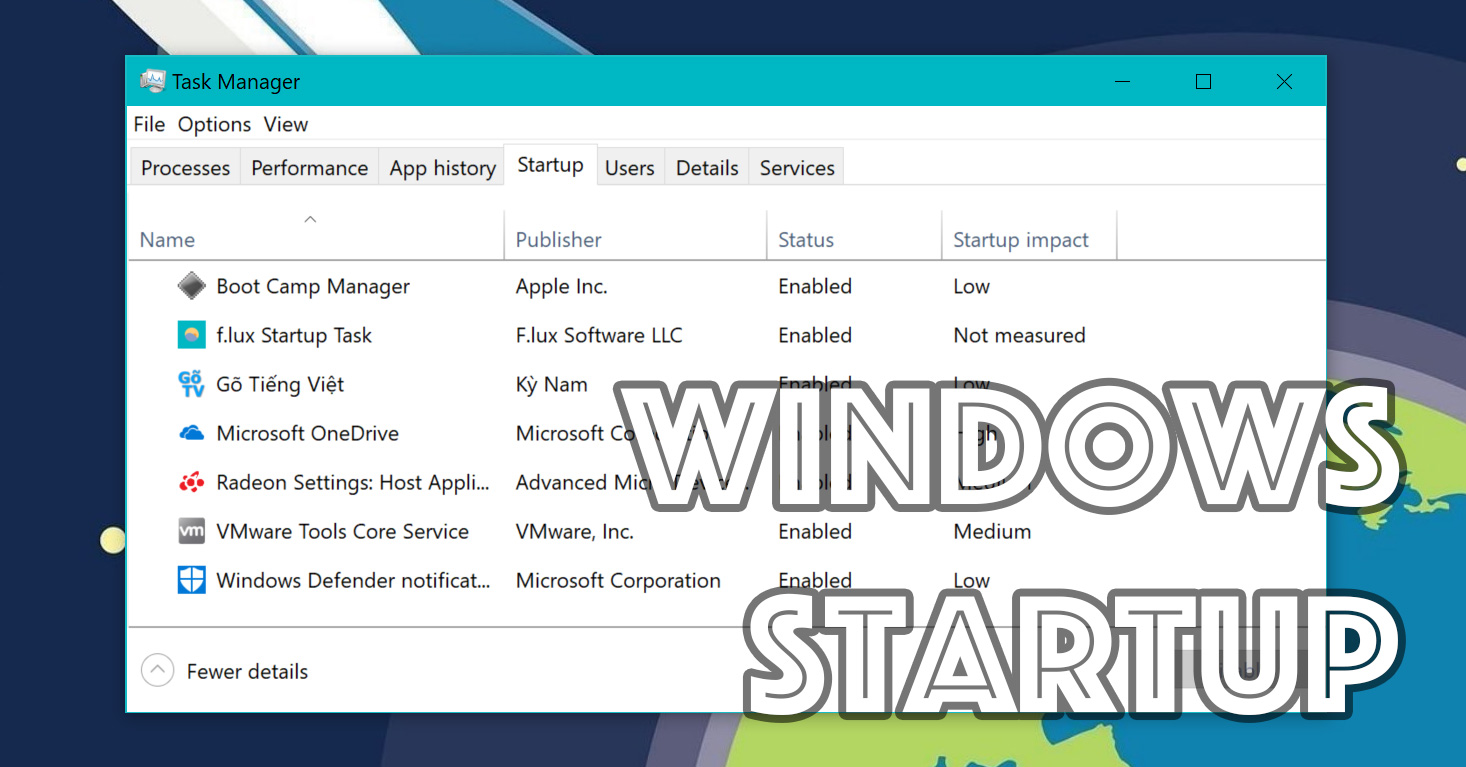Sort by the Status column header
The image size is (1466, 767).
(854, 236)
